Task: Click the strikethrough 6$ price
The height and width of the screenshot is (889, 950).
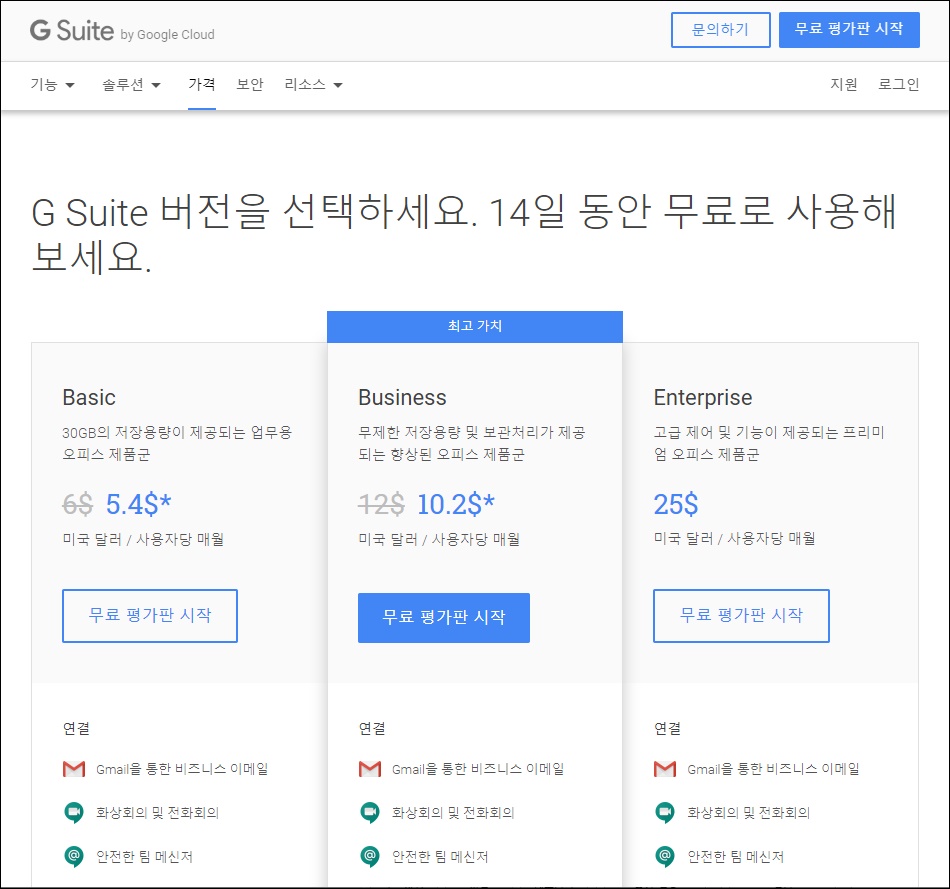Action: (78, 504)
